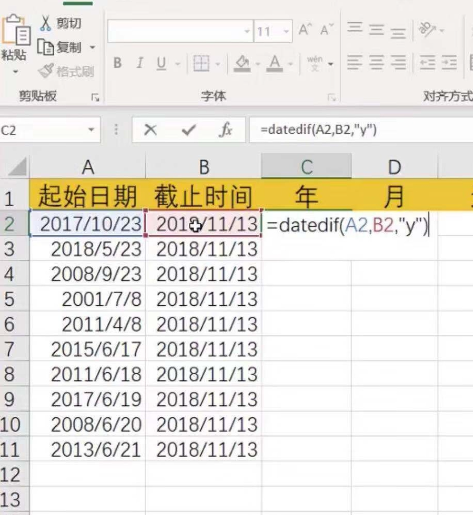Click cell containing 2017/10/23

coord(88,224)
